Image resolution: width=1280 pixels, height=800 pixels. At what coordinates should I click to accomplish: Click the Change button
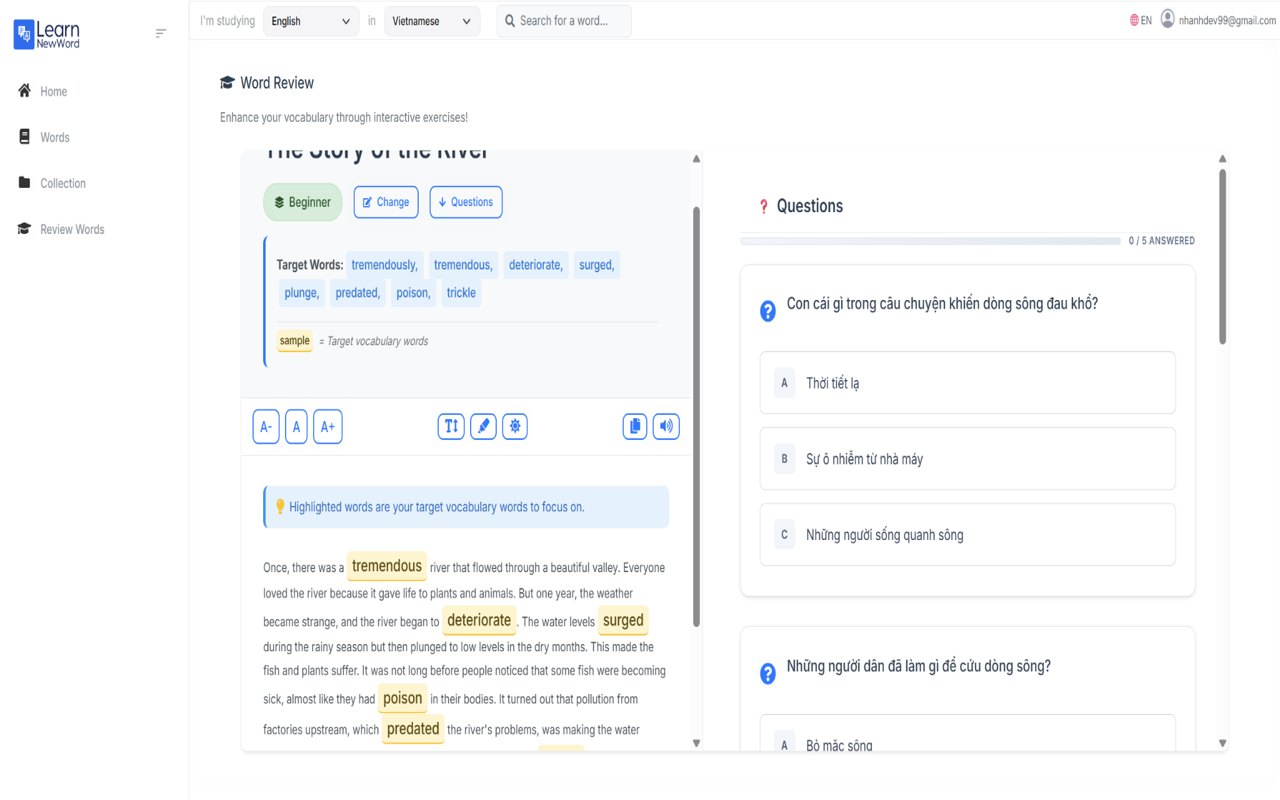coord(386,202)
